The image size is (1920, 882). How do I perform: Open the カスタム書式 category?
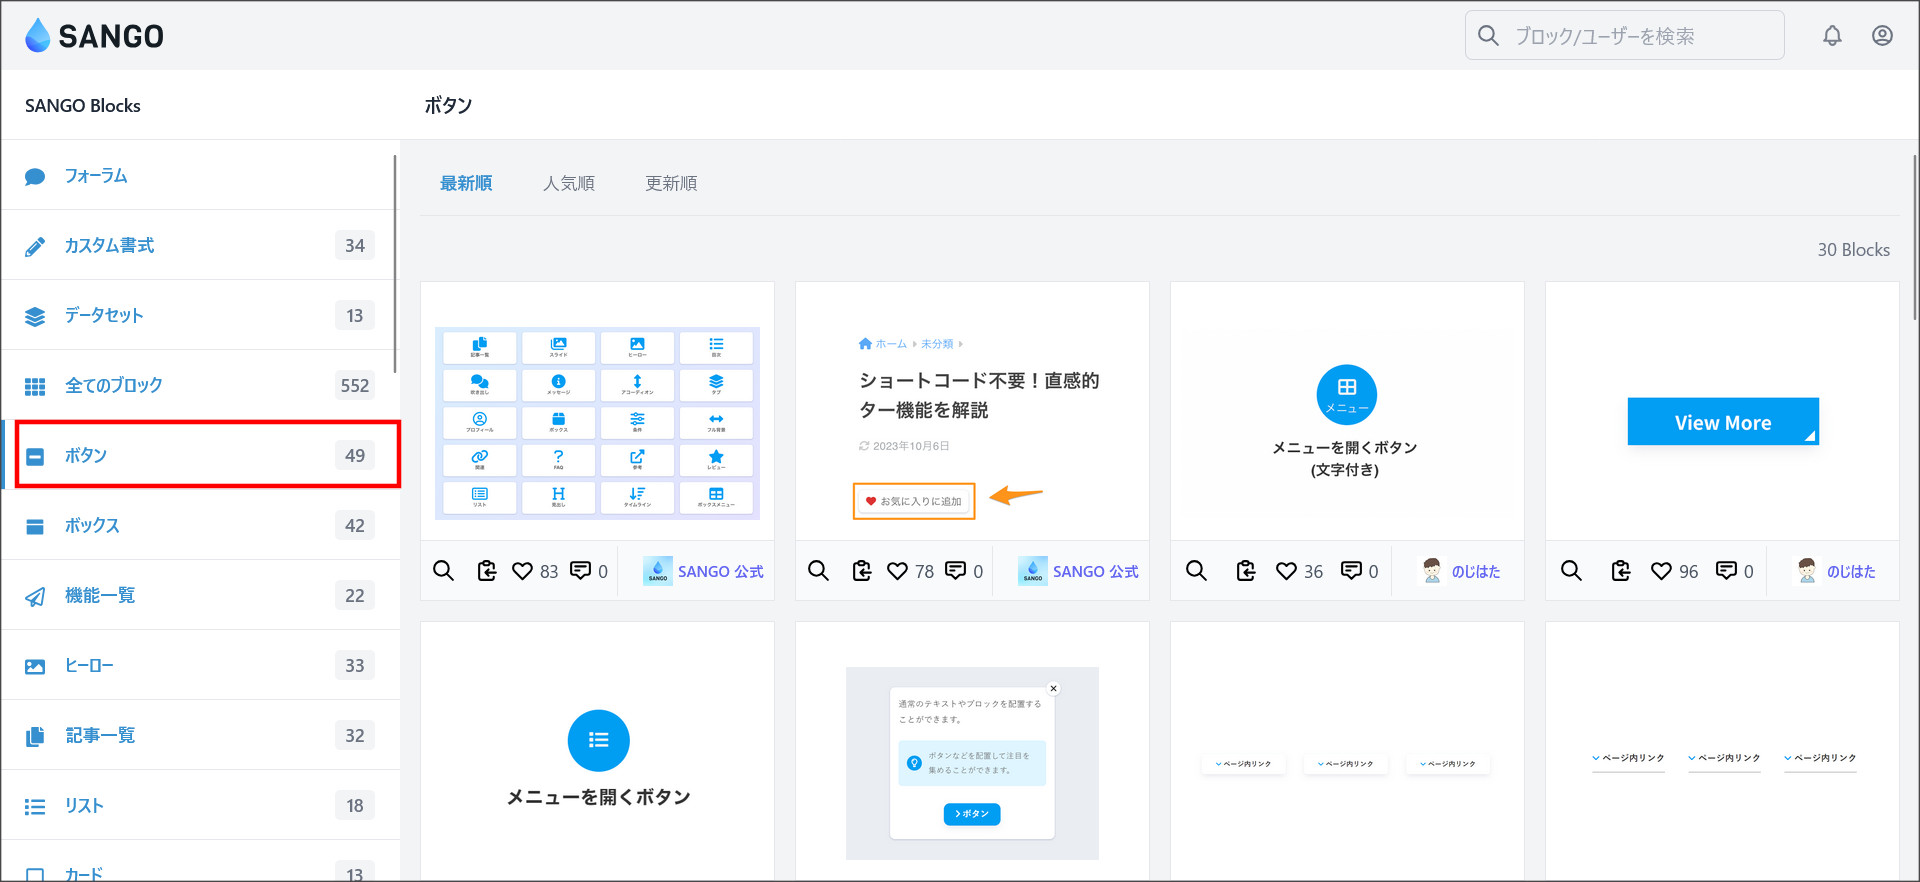click(109, 246)
